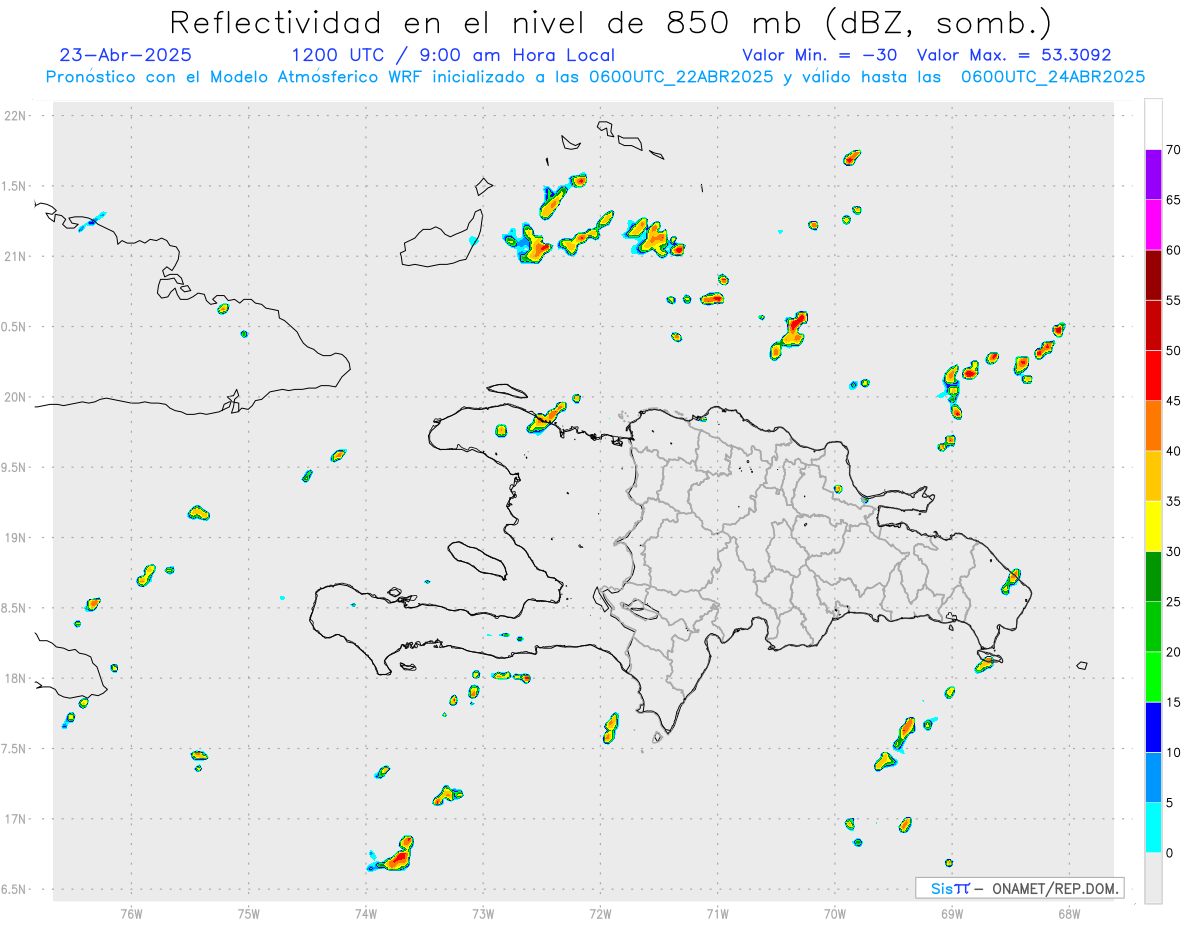The height and width of the screenshot is (927, 1200).
Task: Click the latitude label '17N'
Action: (17, 819)
